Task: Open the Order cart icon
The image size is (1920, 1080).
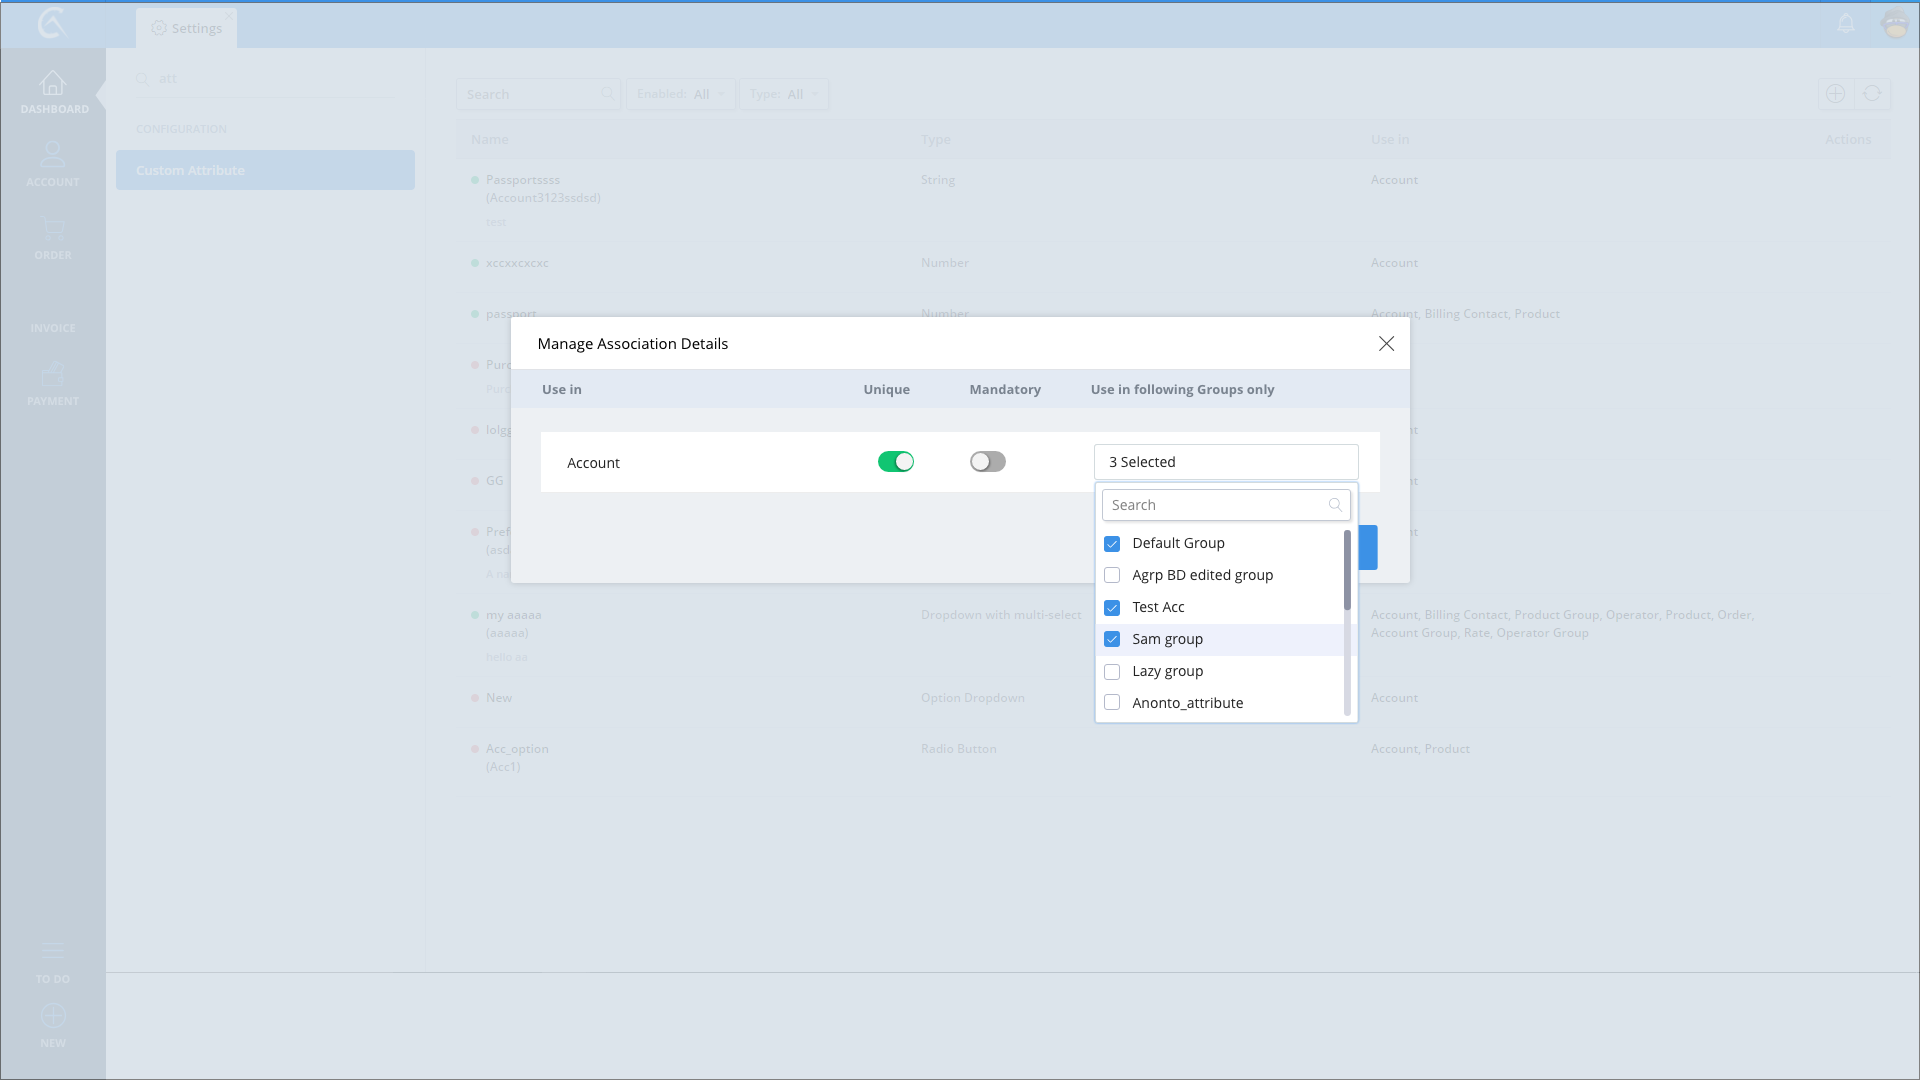Action: click(53, 229)
